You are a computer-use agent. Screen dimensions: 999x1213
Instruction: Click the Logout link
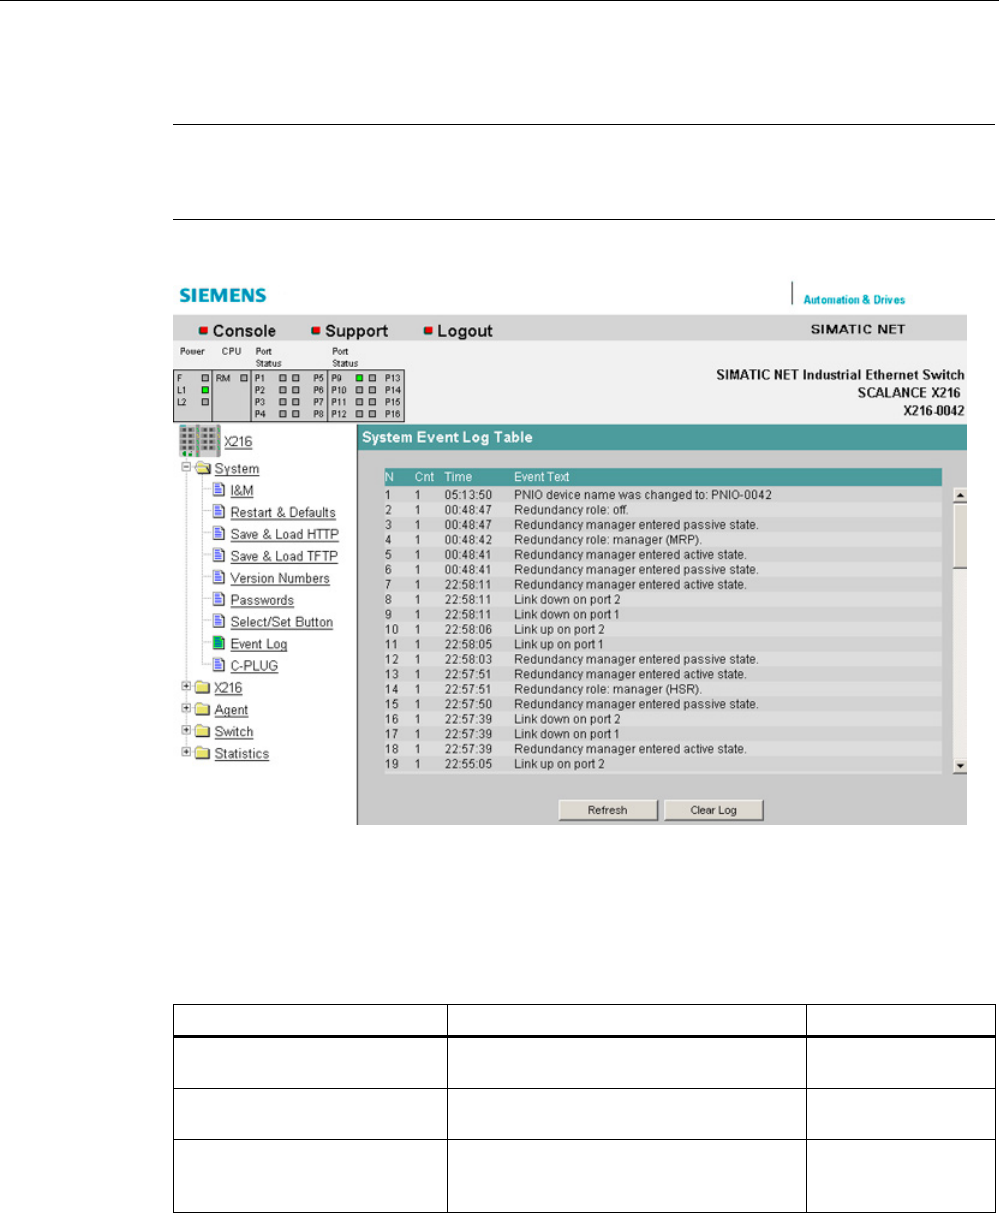(x=465, y=330)
